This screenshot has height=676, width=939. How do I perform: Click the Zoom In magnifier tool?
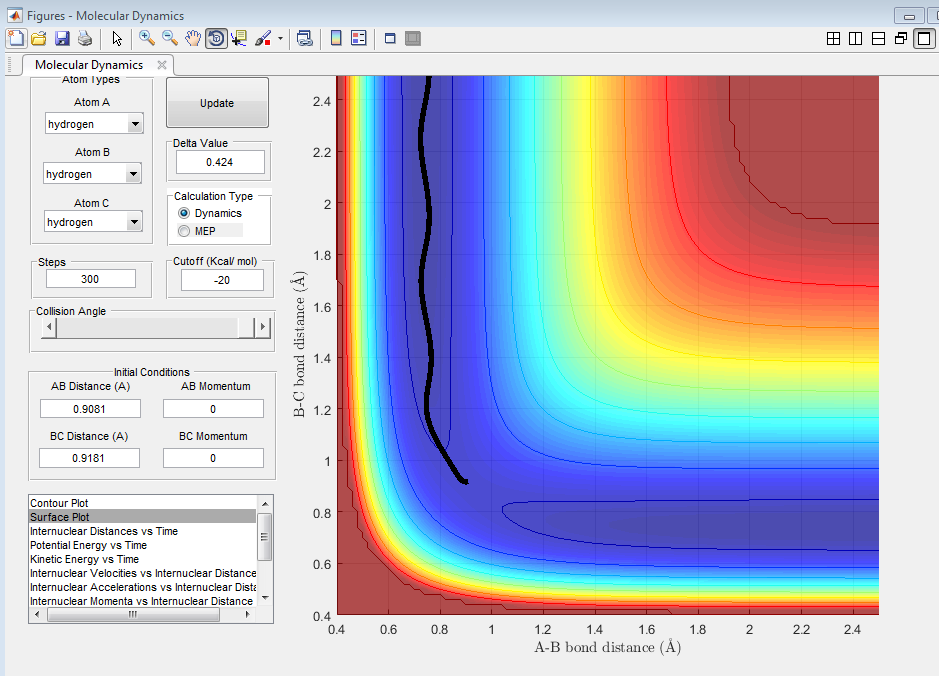(146, 38)
